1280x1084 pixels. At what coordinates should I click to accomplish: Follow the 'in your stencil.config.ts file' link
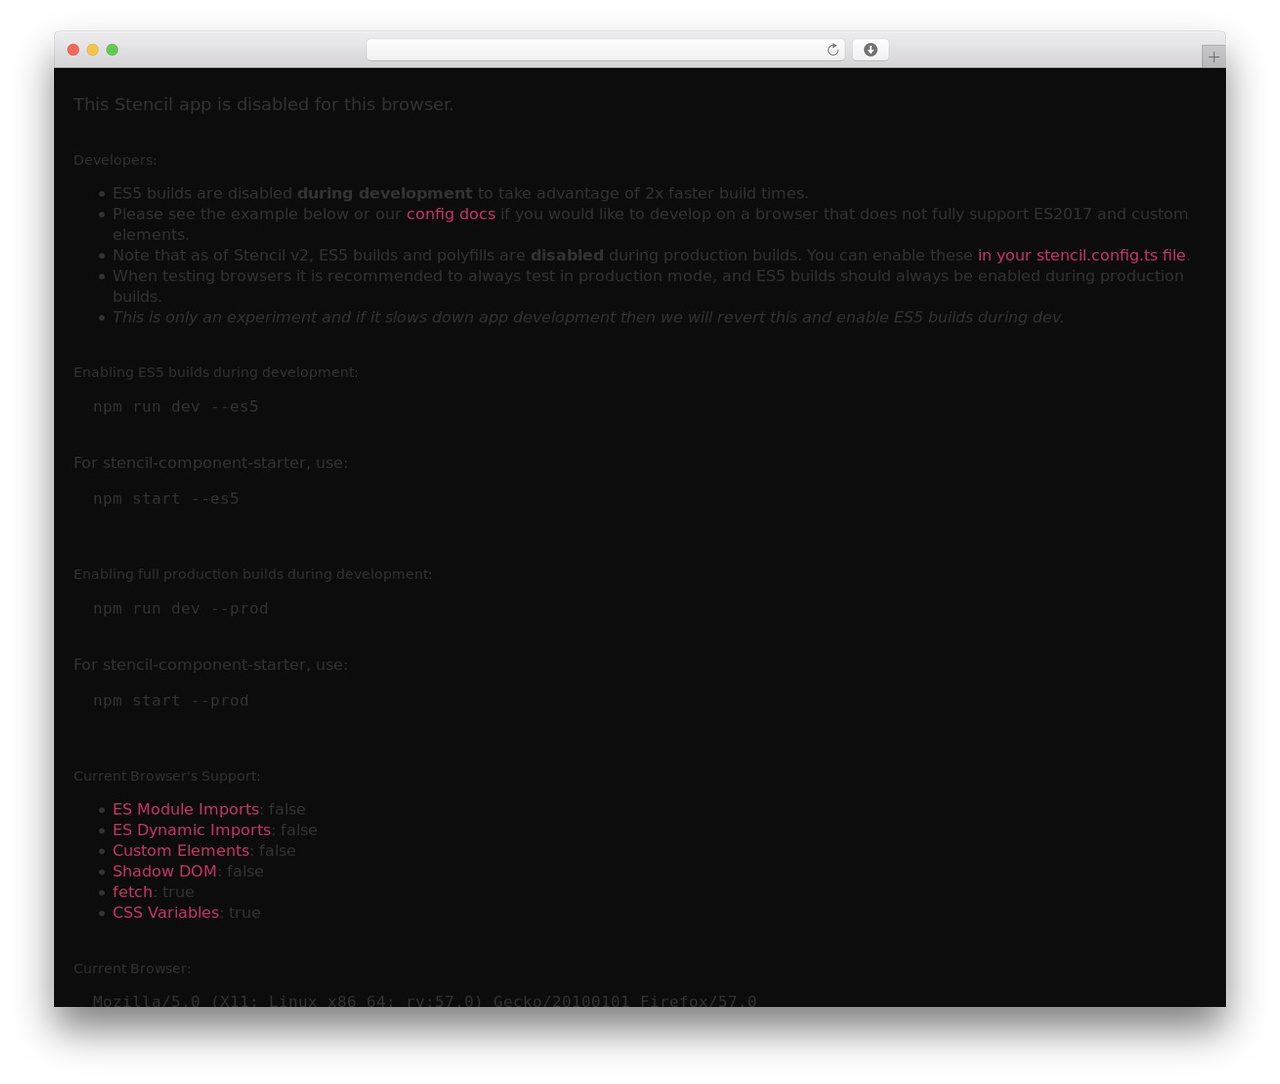click(x=1082, y=255)
